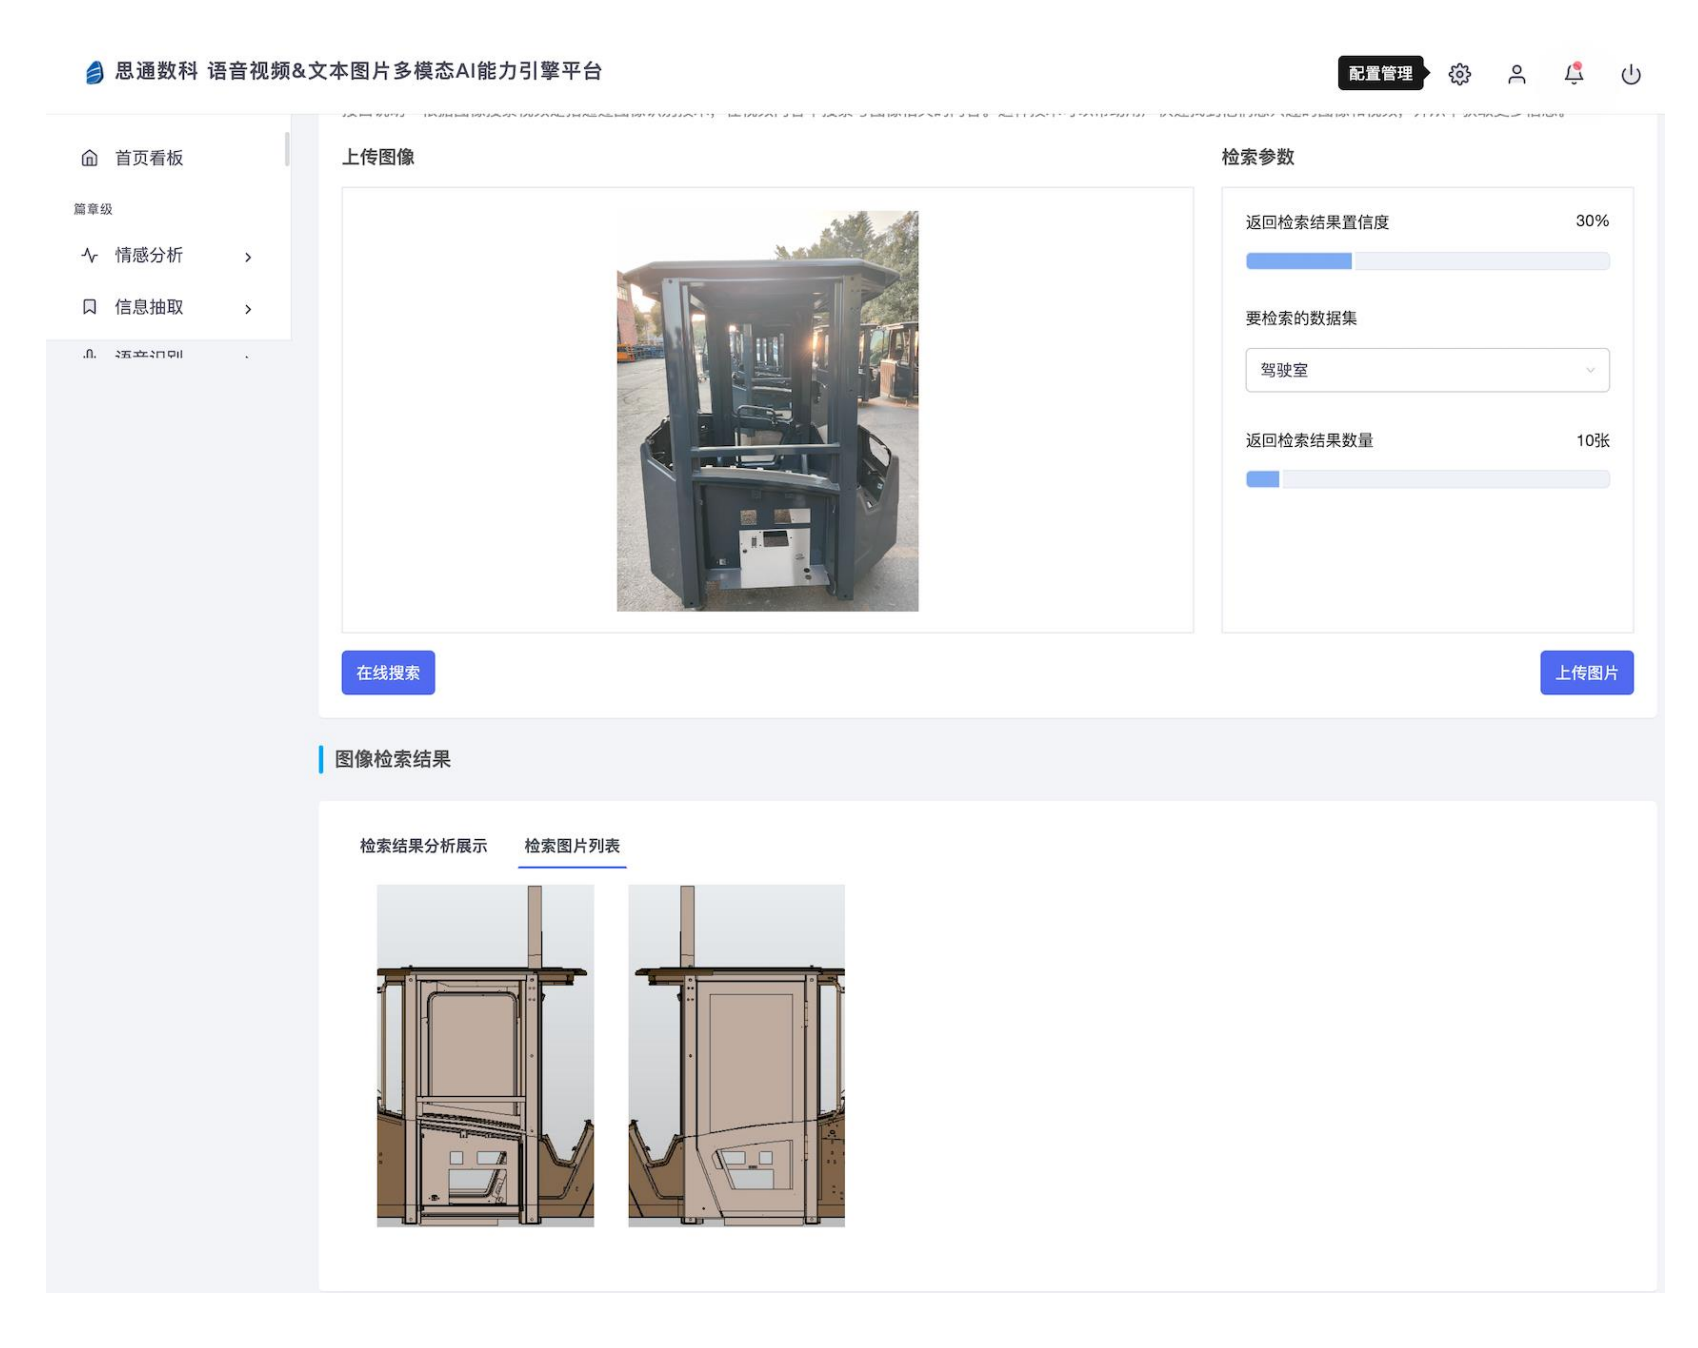The height and width of the screenshot is (1348, 1698).
Task: Open the settings gear in the top bar
Action: (1460, 74)
